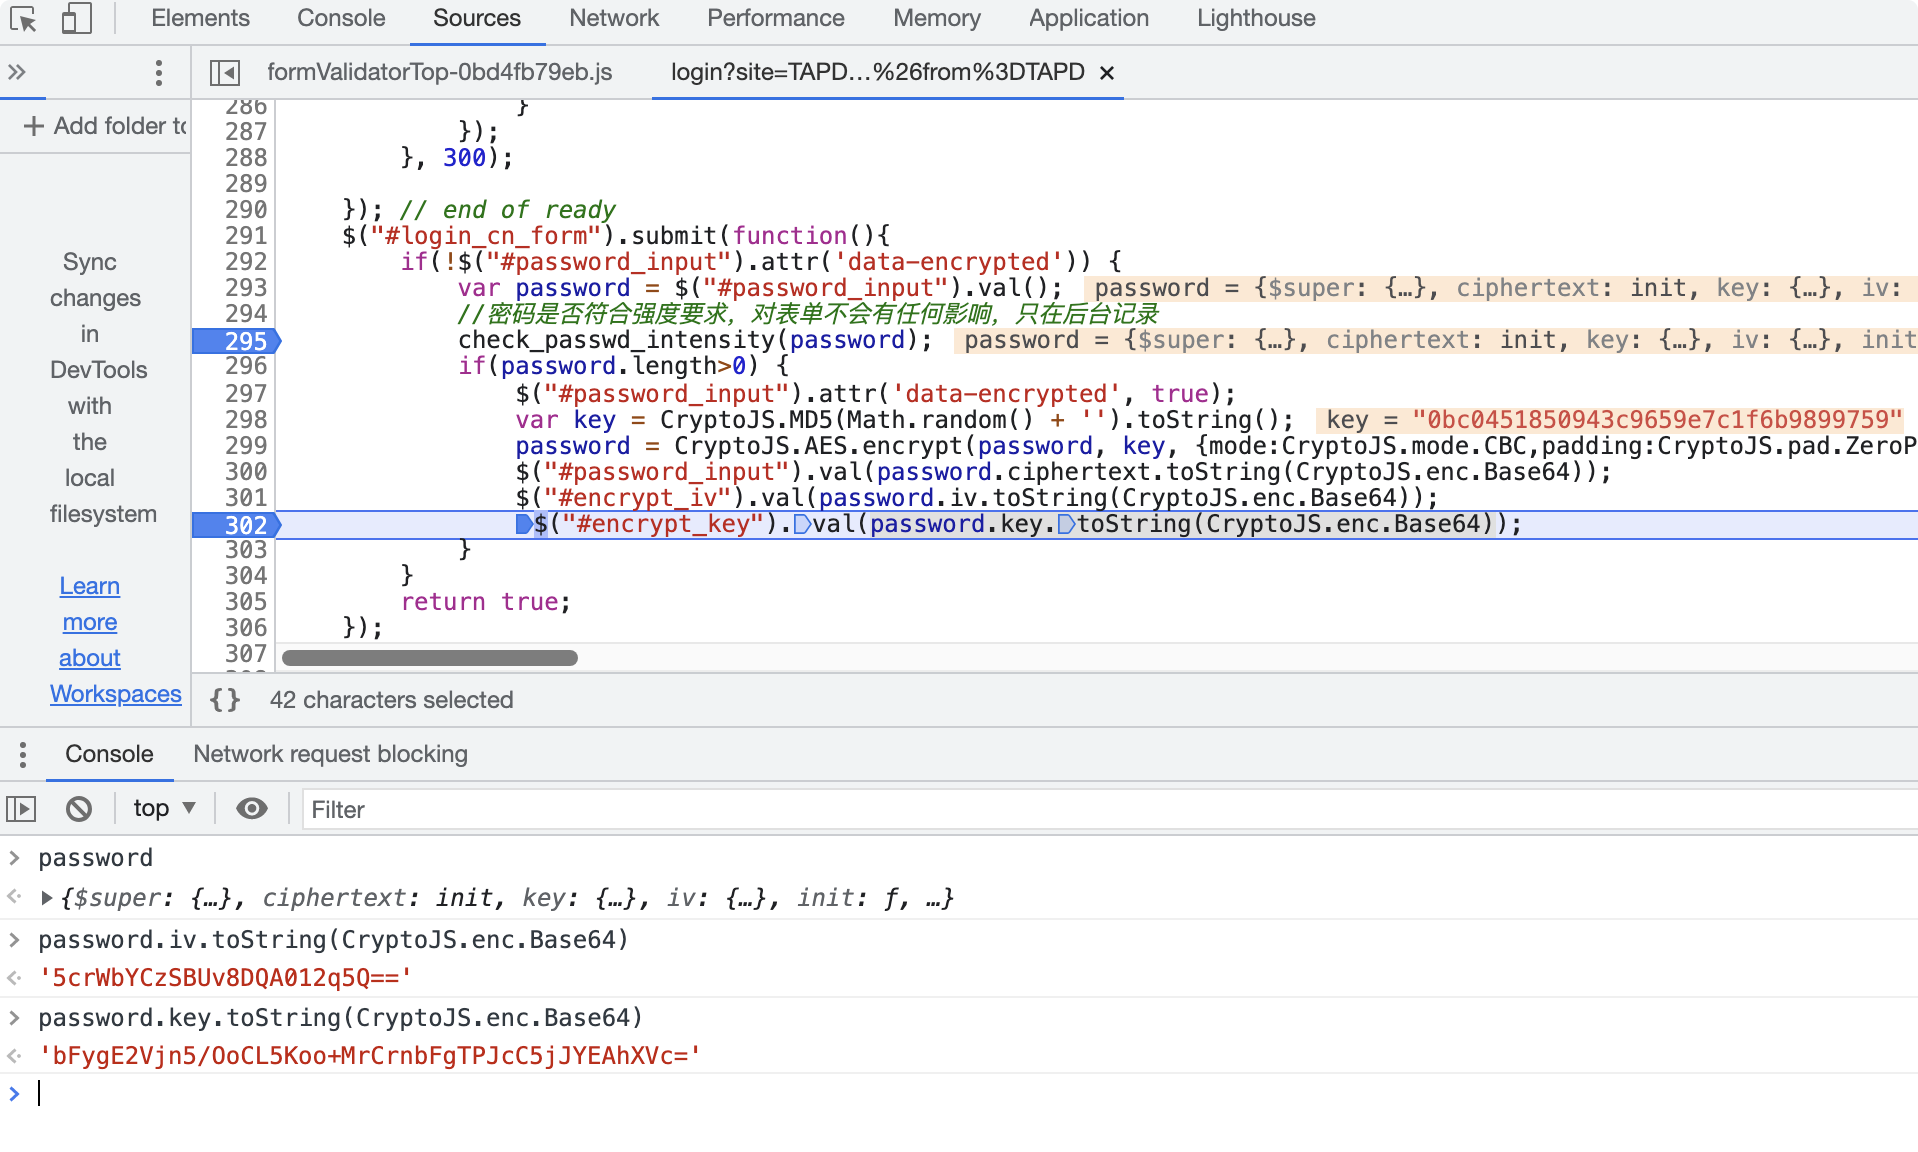
Task: Toggle the device toolbar icon
Action: pos(76,19)
